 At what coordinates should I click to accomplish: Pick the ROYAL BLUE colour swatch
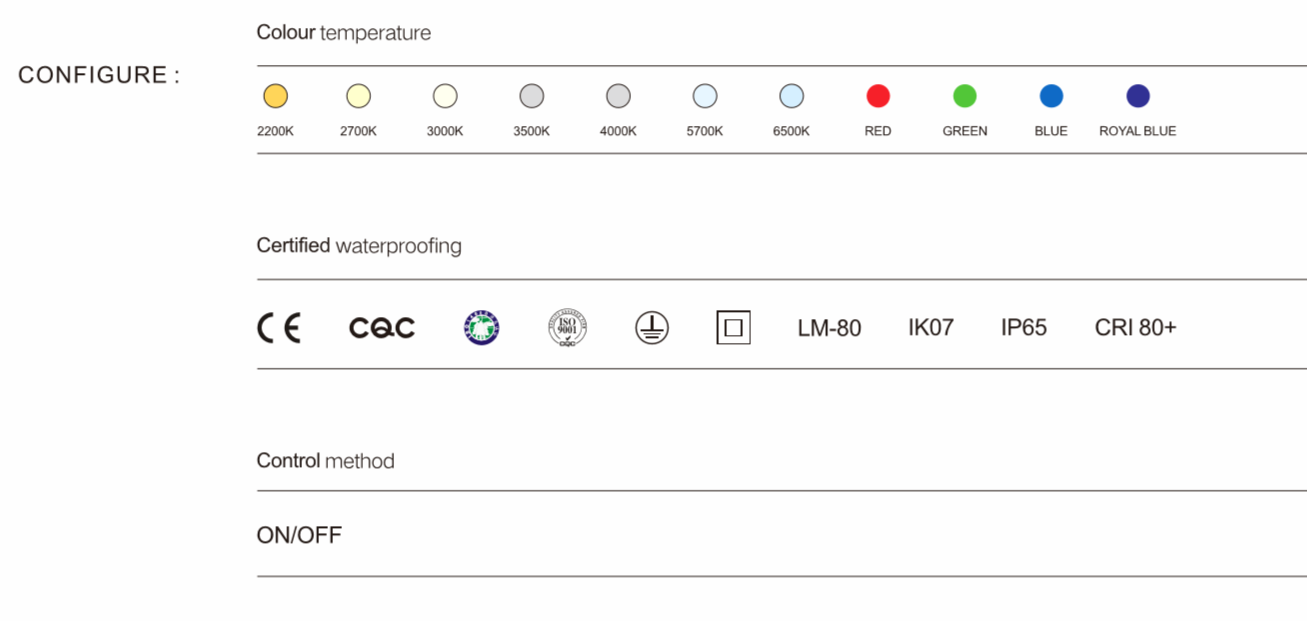tap(1138, 96)
